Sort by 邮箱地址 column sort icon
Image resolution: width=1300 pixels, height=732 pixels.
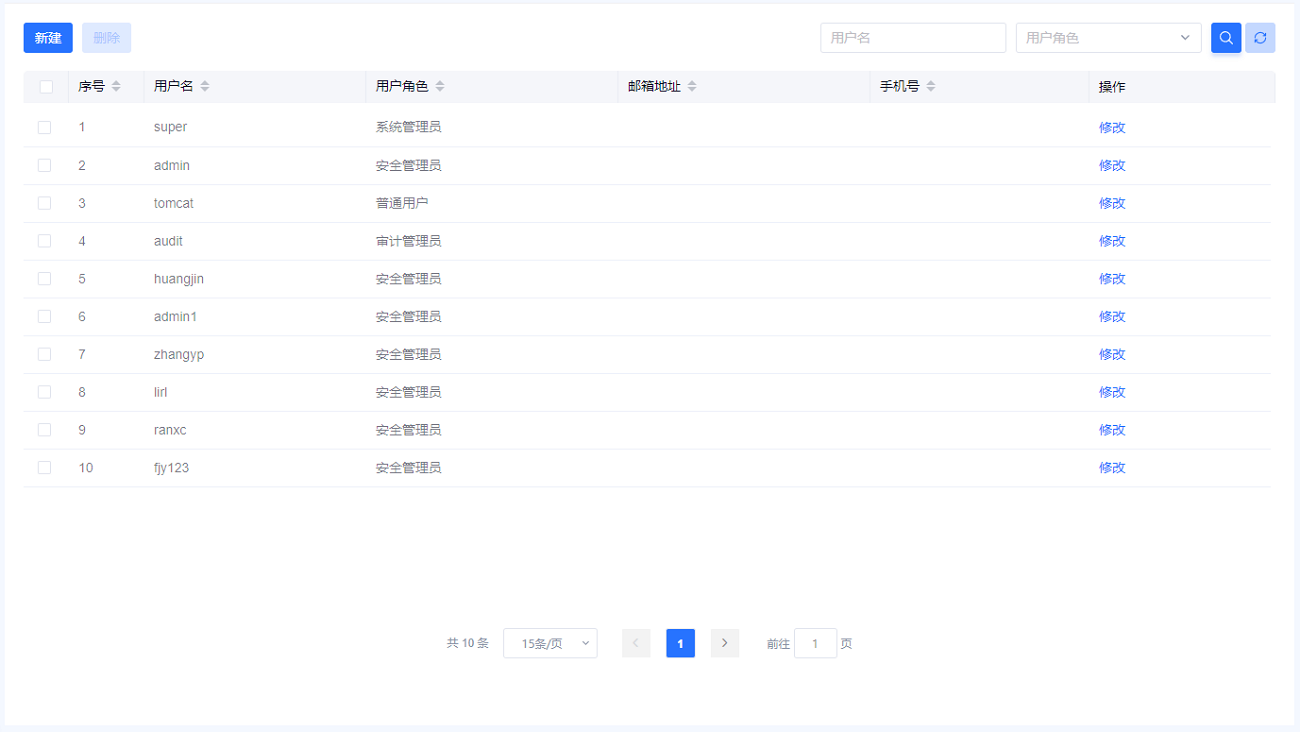[x=692, y=87]
